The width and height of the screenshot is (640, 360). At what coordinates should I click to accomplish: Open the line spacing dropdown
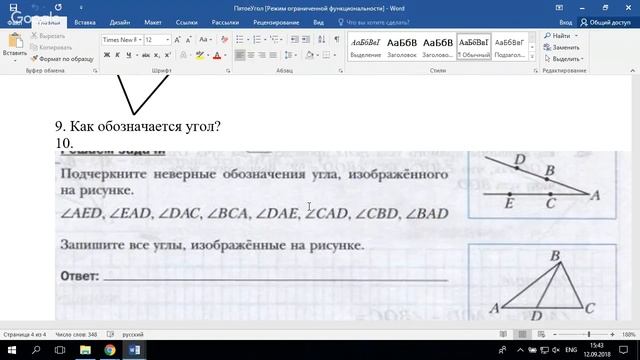290,55
